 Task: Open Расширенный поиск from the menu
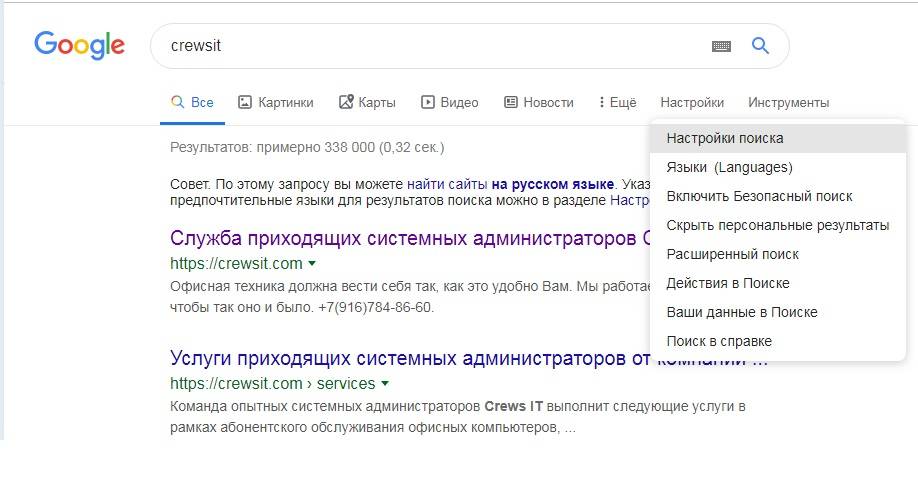(x=778, y=255)
